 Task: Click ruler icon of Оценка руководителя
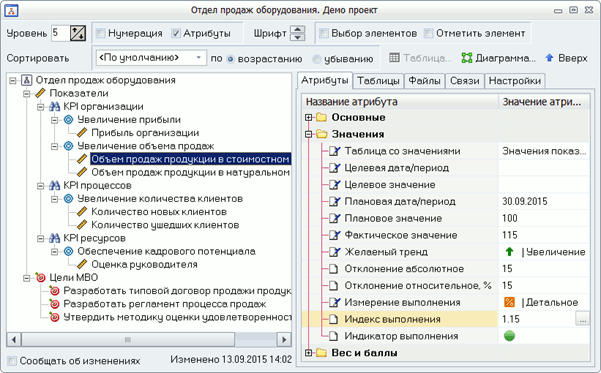coord(82,265)
